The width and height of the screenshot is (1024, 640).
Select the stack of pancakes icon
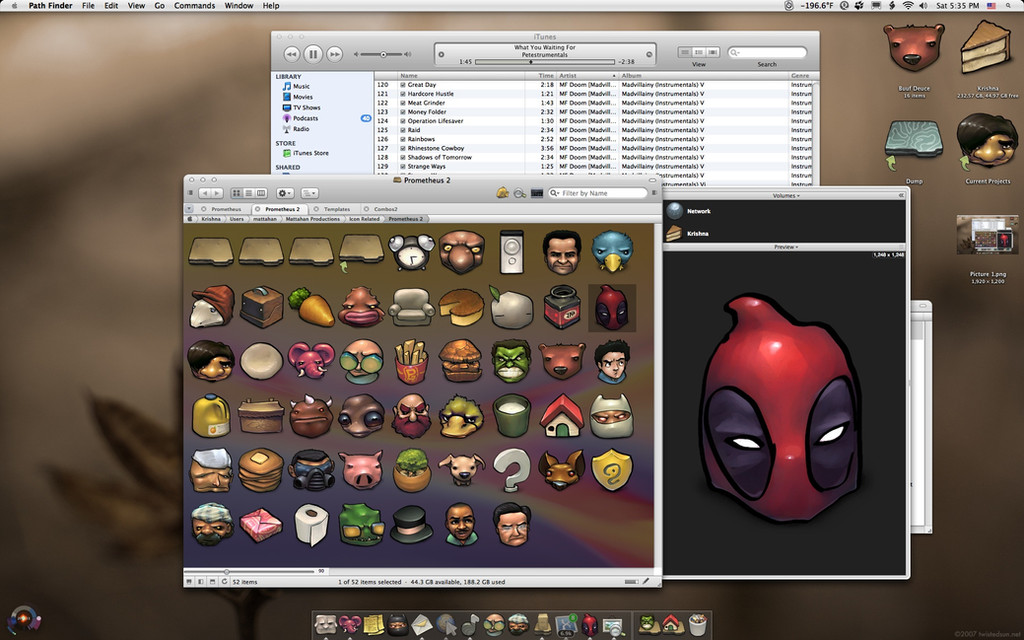261,470
